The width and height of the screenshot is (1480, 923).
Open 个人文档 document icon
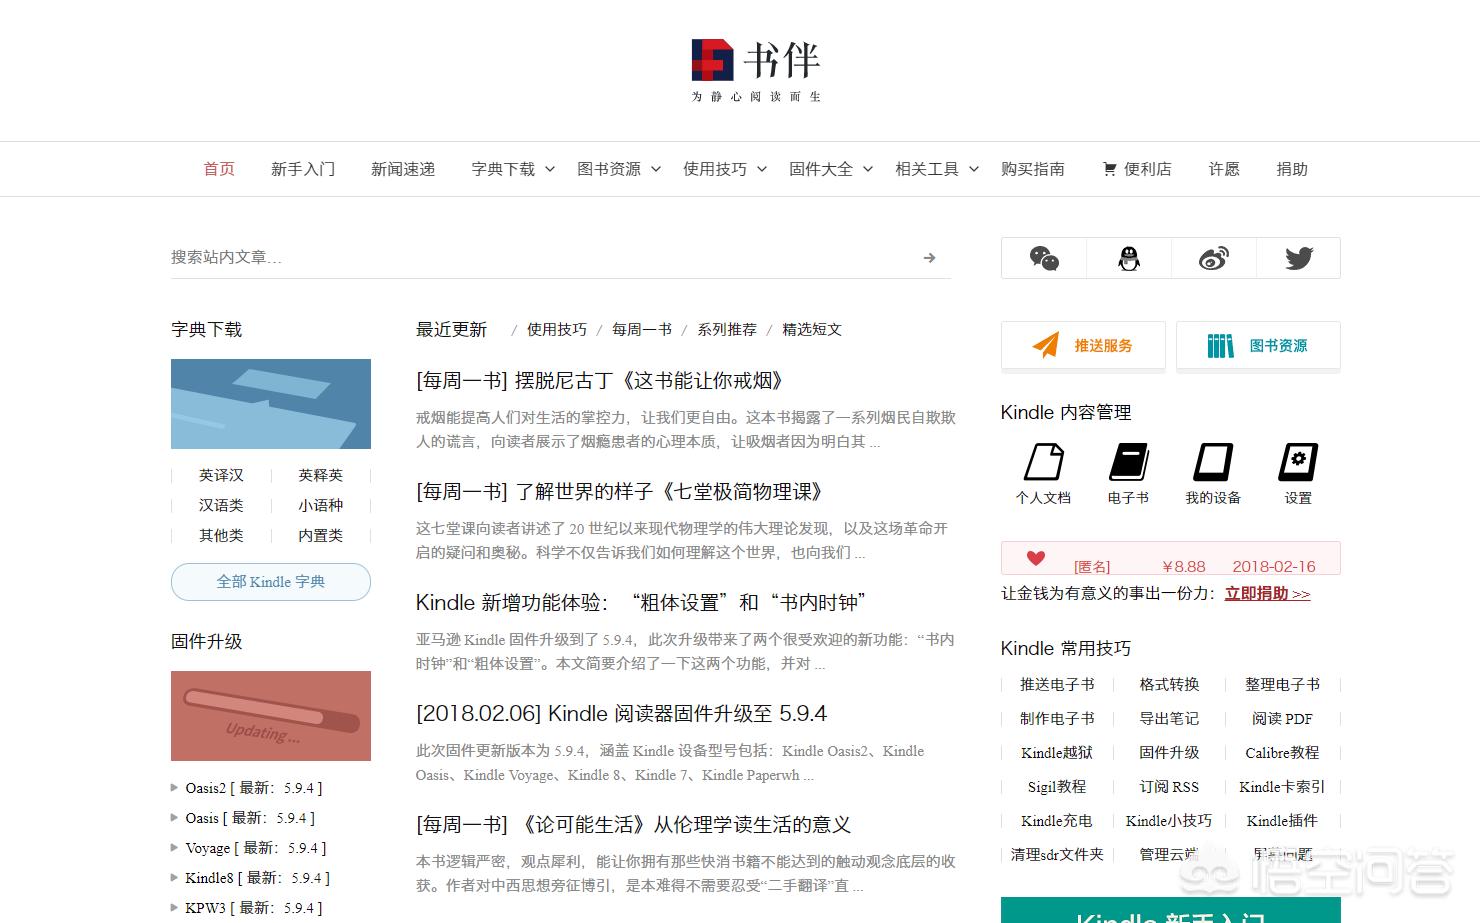[x=1043, y=462]
